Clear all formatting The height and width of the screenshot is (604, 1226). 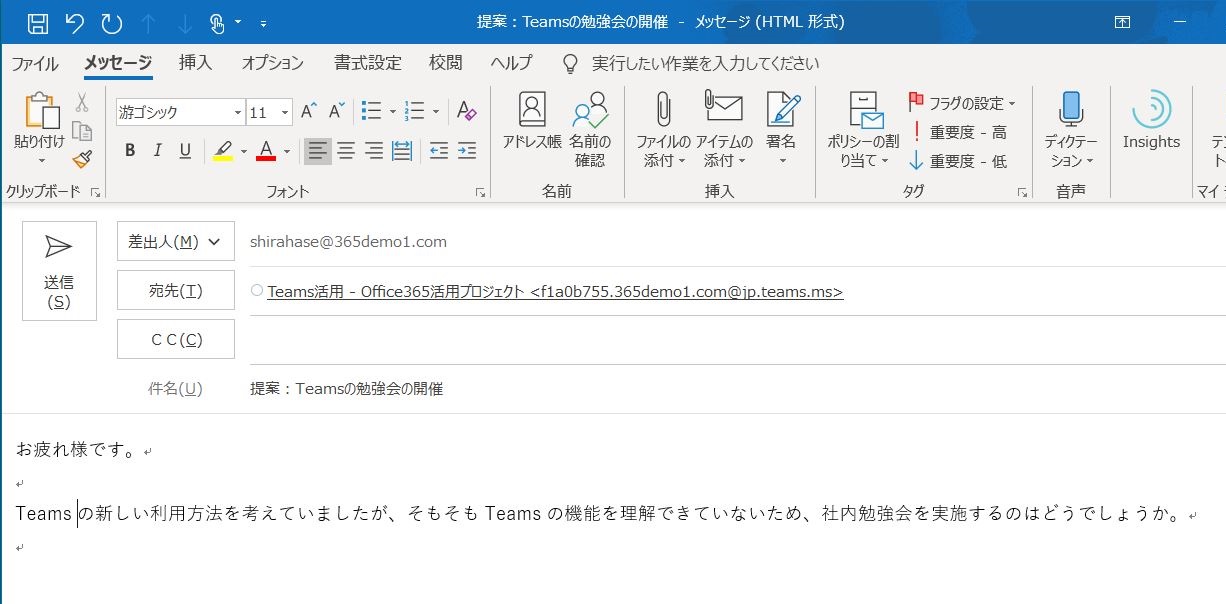coord(466,111)
